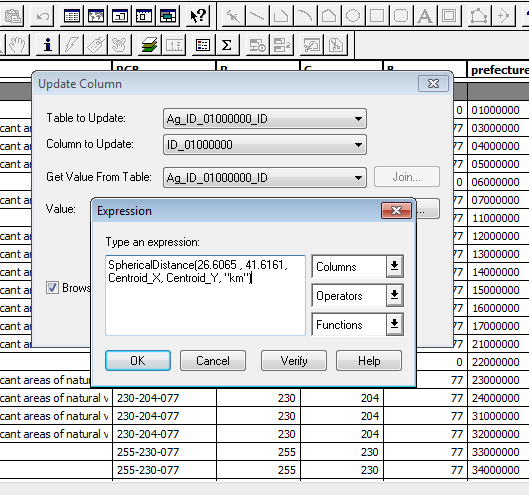
Task: Select the Polygon drawing tool
Action: coord(329,16)
